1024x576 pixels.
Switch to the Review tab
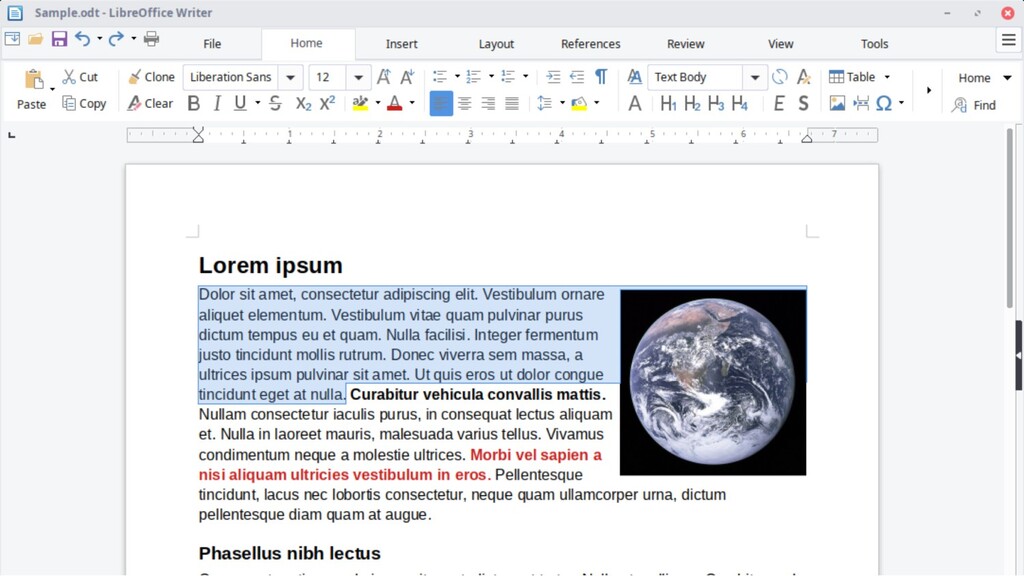pyautogui.click(x=685, y=44)
